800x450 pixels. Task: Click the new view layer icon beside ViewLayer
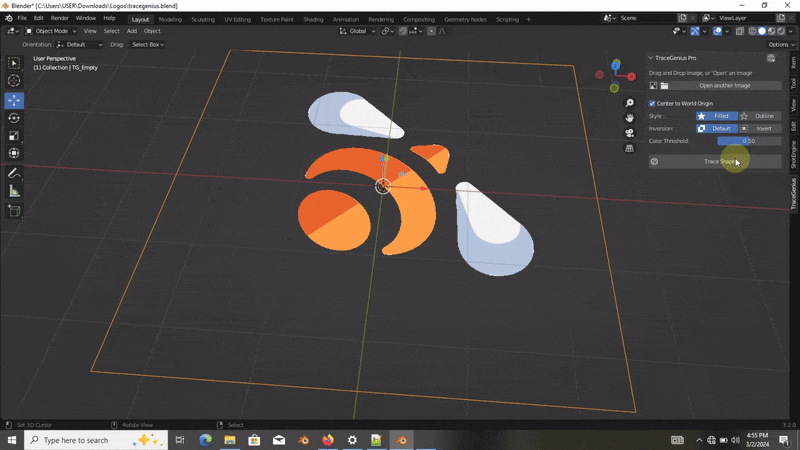pyautogui.click(x=781, y=18)
